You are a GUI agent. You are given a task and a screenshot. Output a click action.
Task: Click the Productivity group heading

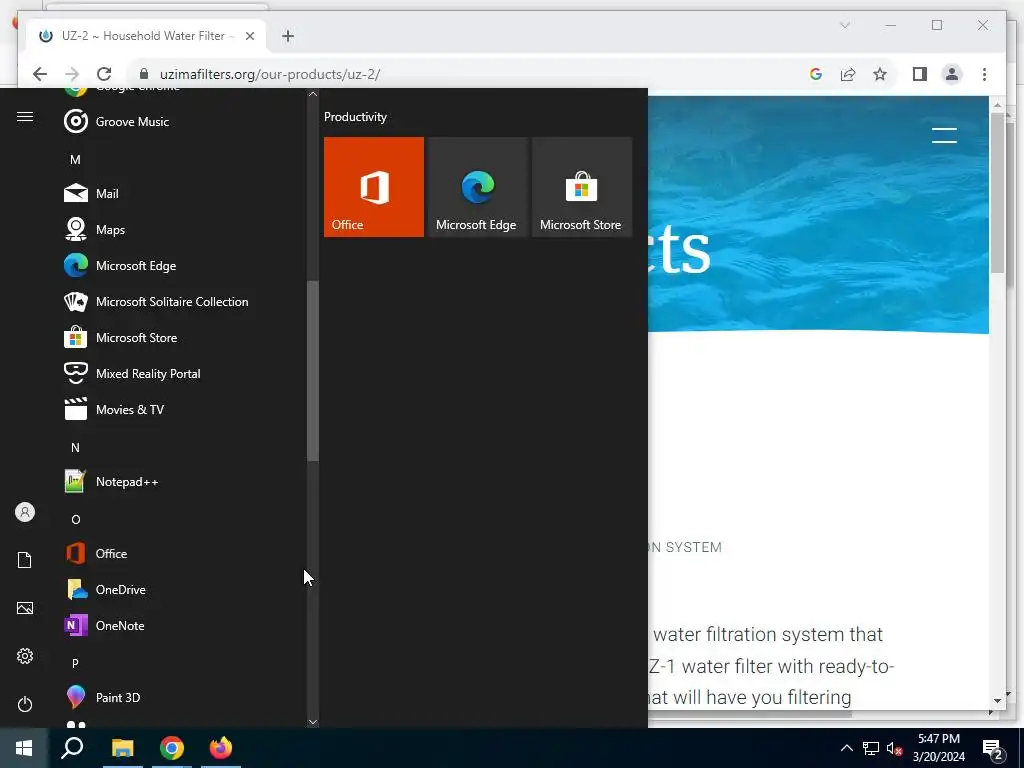coord(355,117)
